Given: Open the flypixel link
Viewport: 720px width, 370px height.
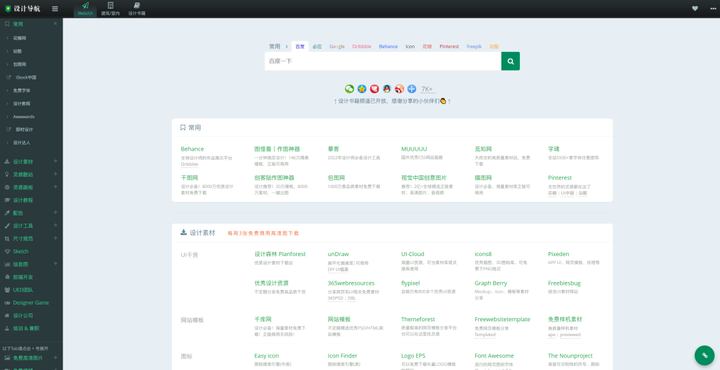Looking at the screenshot, I should tap(411, 283).
